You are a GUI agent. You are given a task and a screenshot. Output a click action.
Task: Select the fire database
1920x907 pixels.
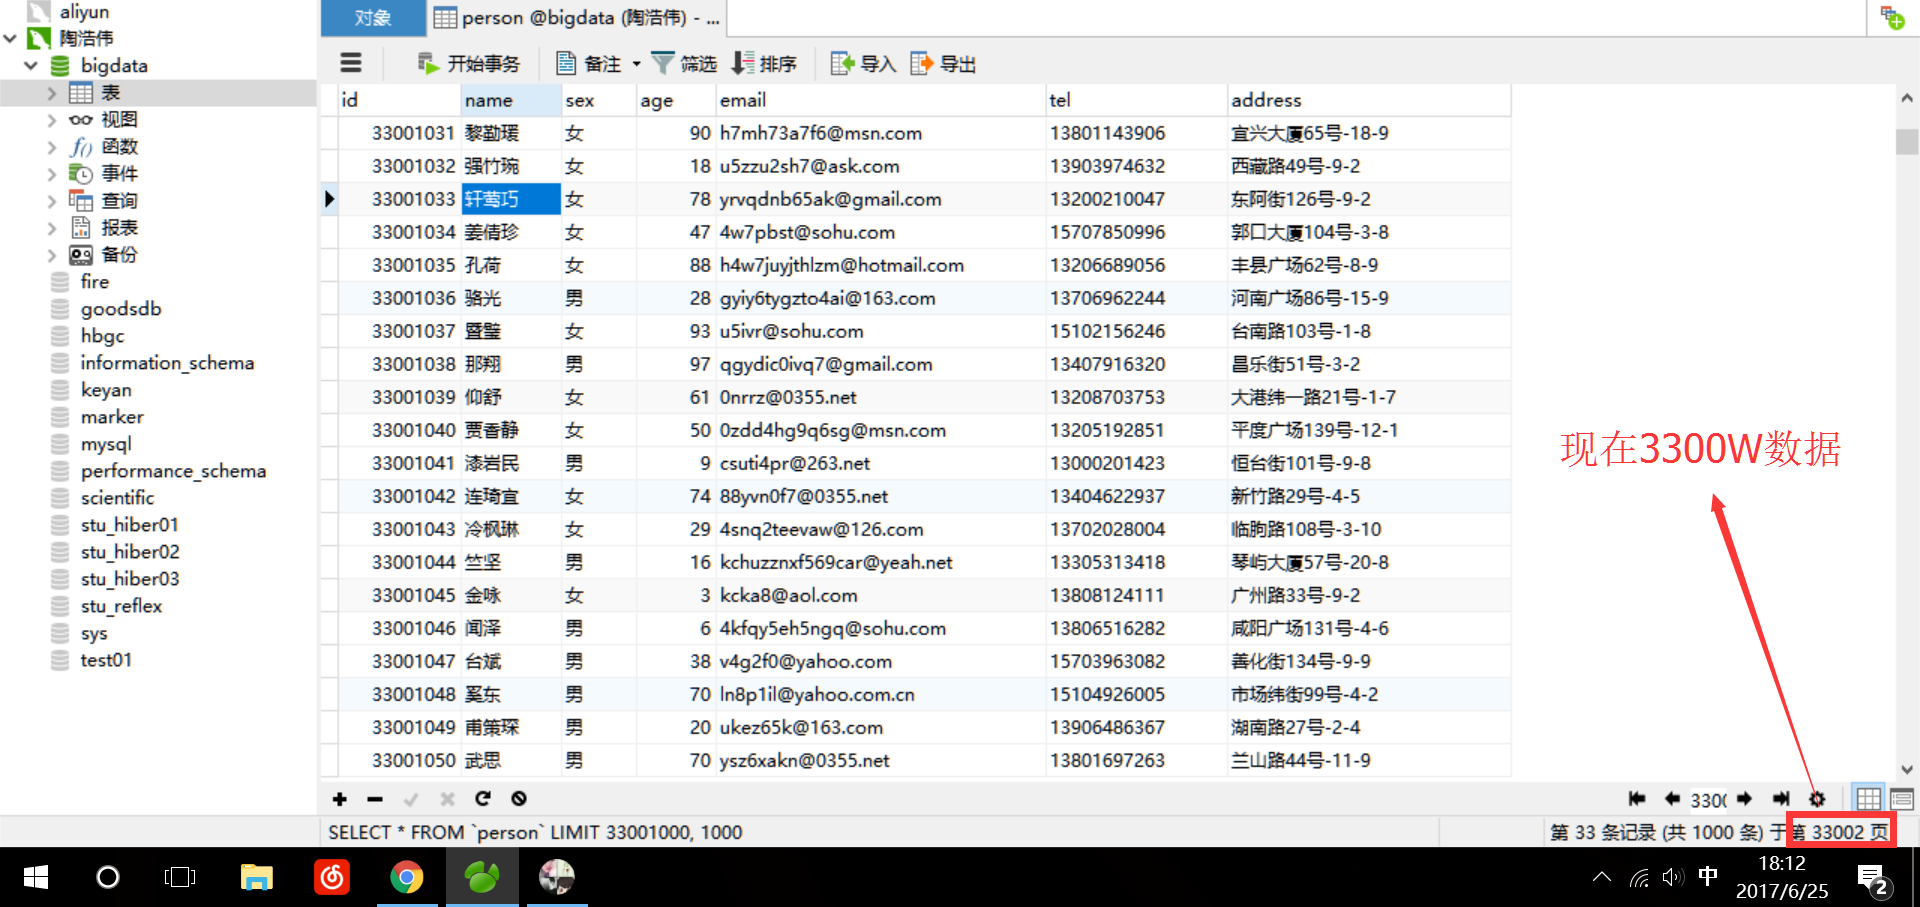(x=94, y=282)
